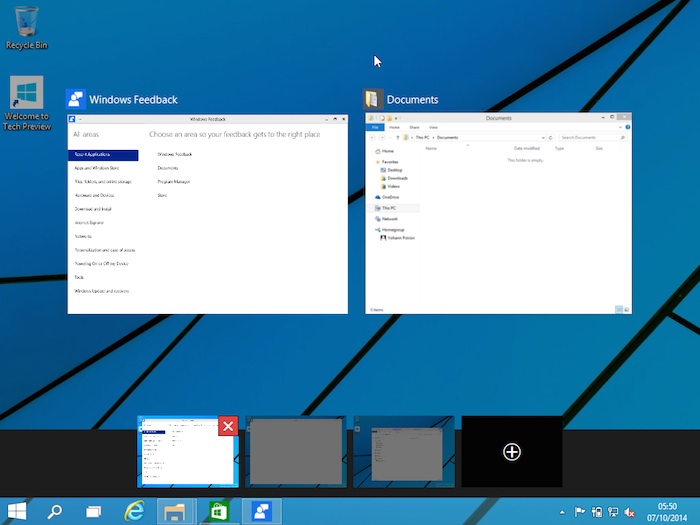Screen dimensions: 700x525
Task: Launch Internet Explorer from the taskbar
Action: click(x=134, y=510)
